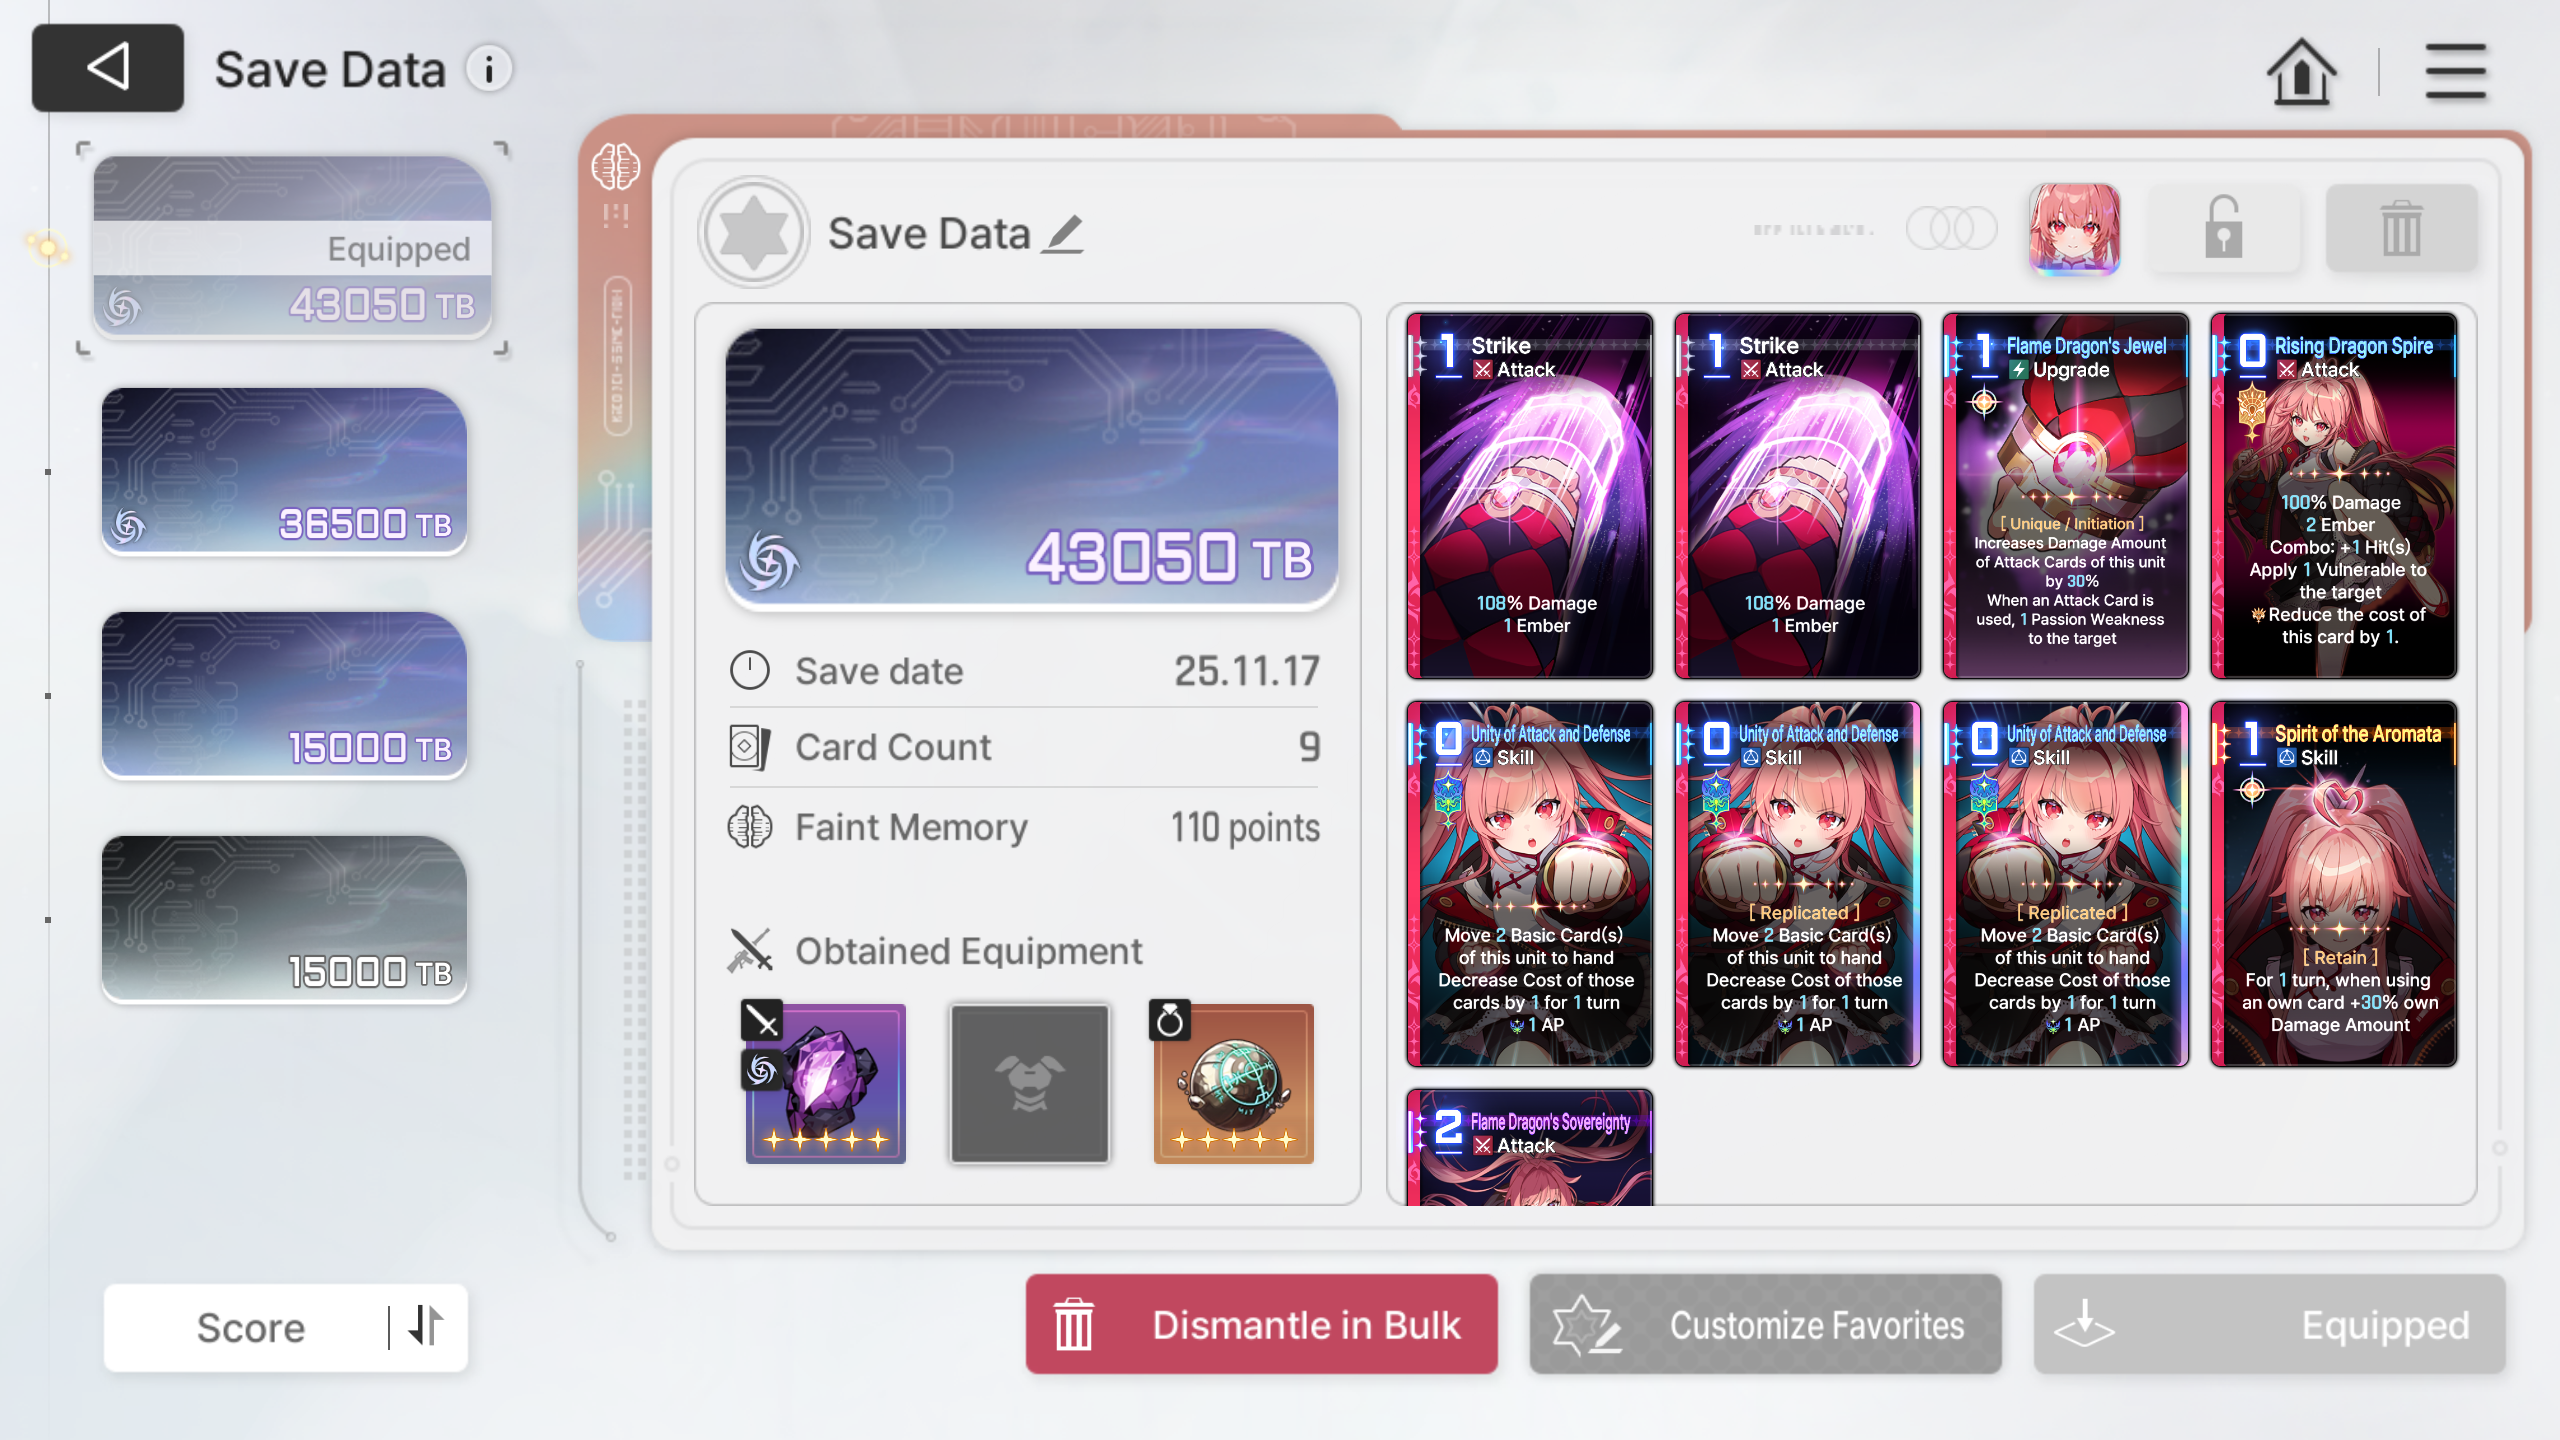Click the Equipped button at bottom

[x=2269, y=1325]
